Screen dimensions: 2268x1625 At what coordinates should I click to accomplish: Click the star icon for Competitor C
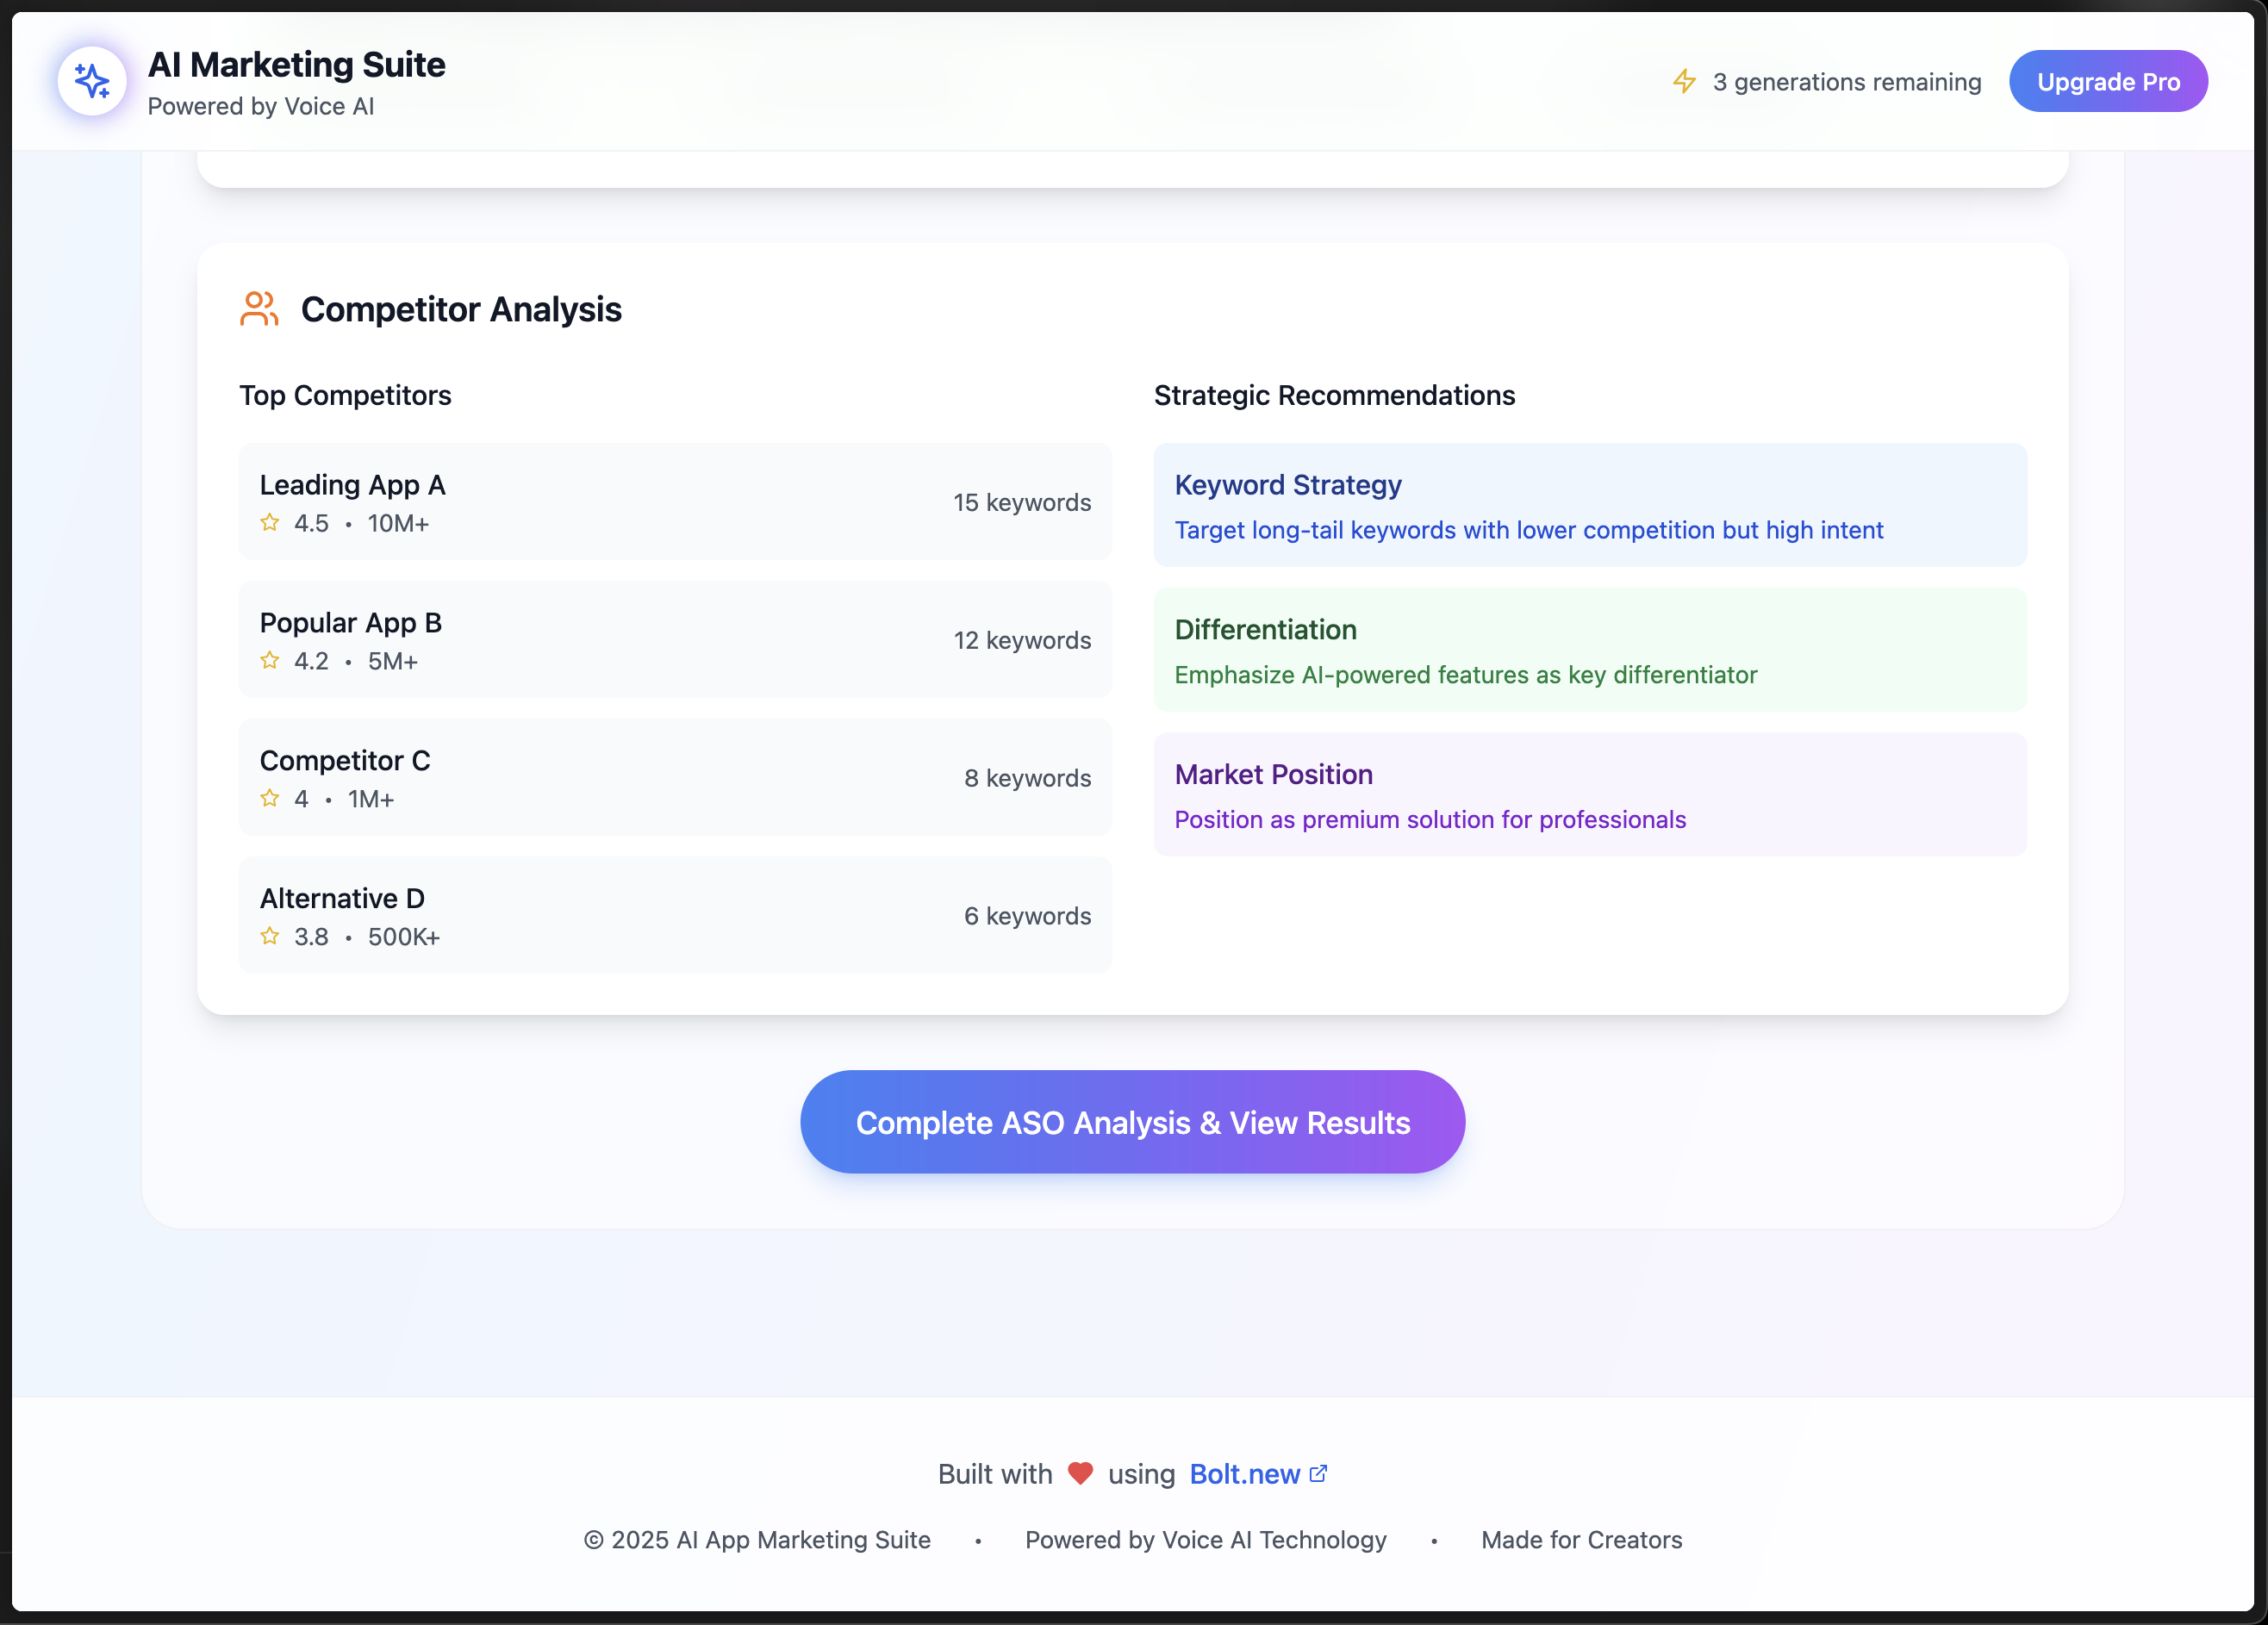pos(270,799)
